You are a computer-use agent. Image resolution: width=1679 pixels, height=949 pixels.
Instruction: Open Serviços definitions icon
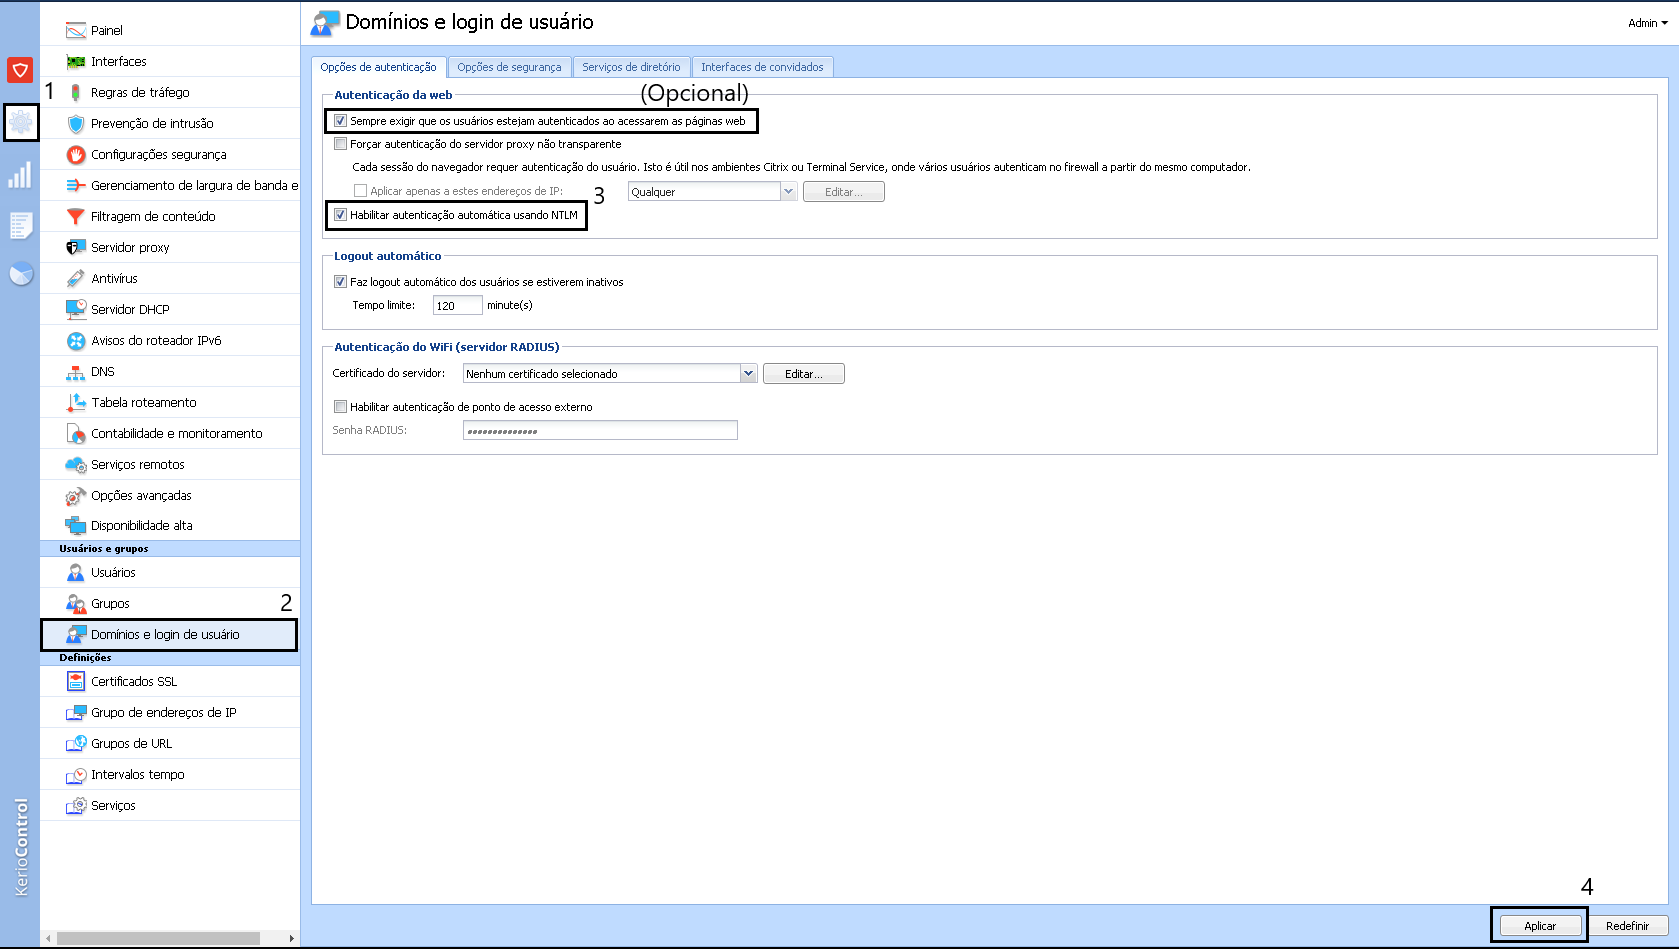[x=75, y=805]
